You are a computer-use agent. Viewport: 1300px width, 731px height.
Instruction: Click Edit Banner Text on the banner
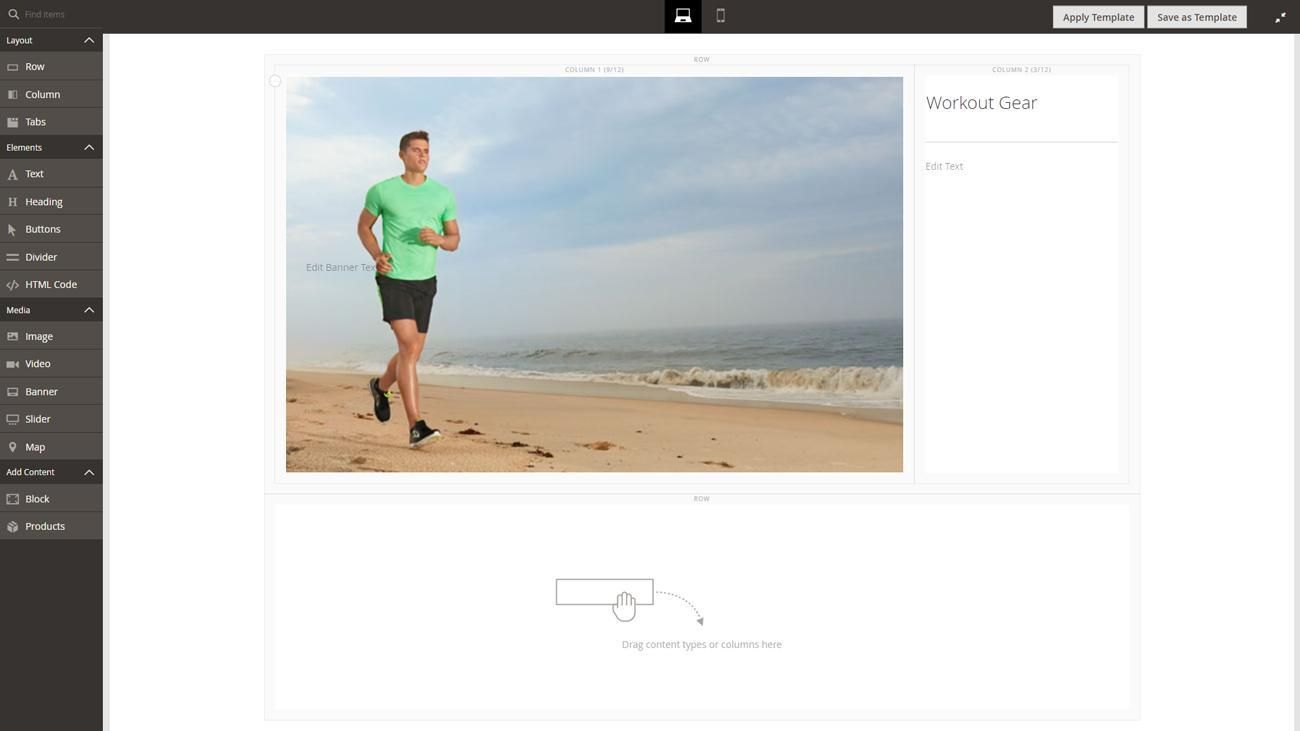pos(341,267)
